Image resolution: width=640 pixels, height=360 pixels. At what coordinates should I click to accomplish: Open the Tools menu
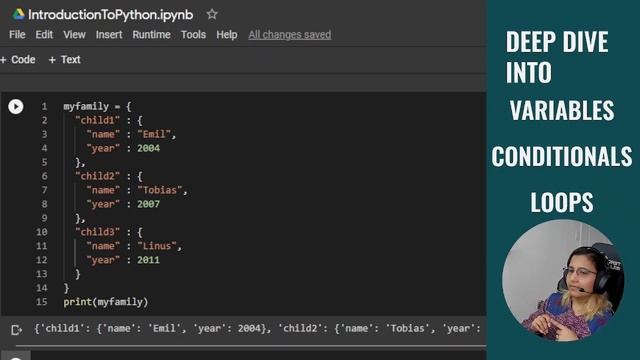point(193,35)
